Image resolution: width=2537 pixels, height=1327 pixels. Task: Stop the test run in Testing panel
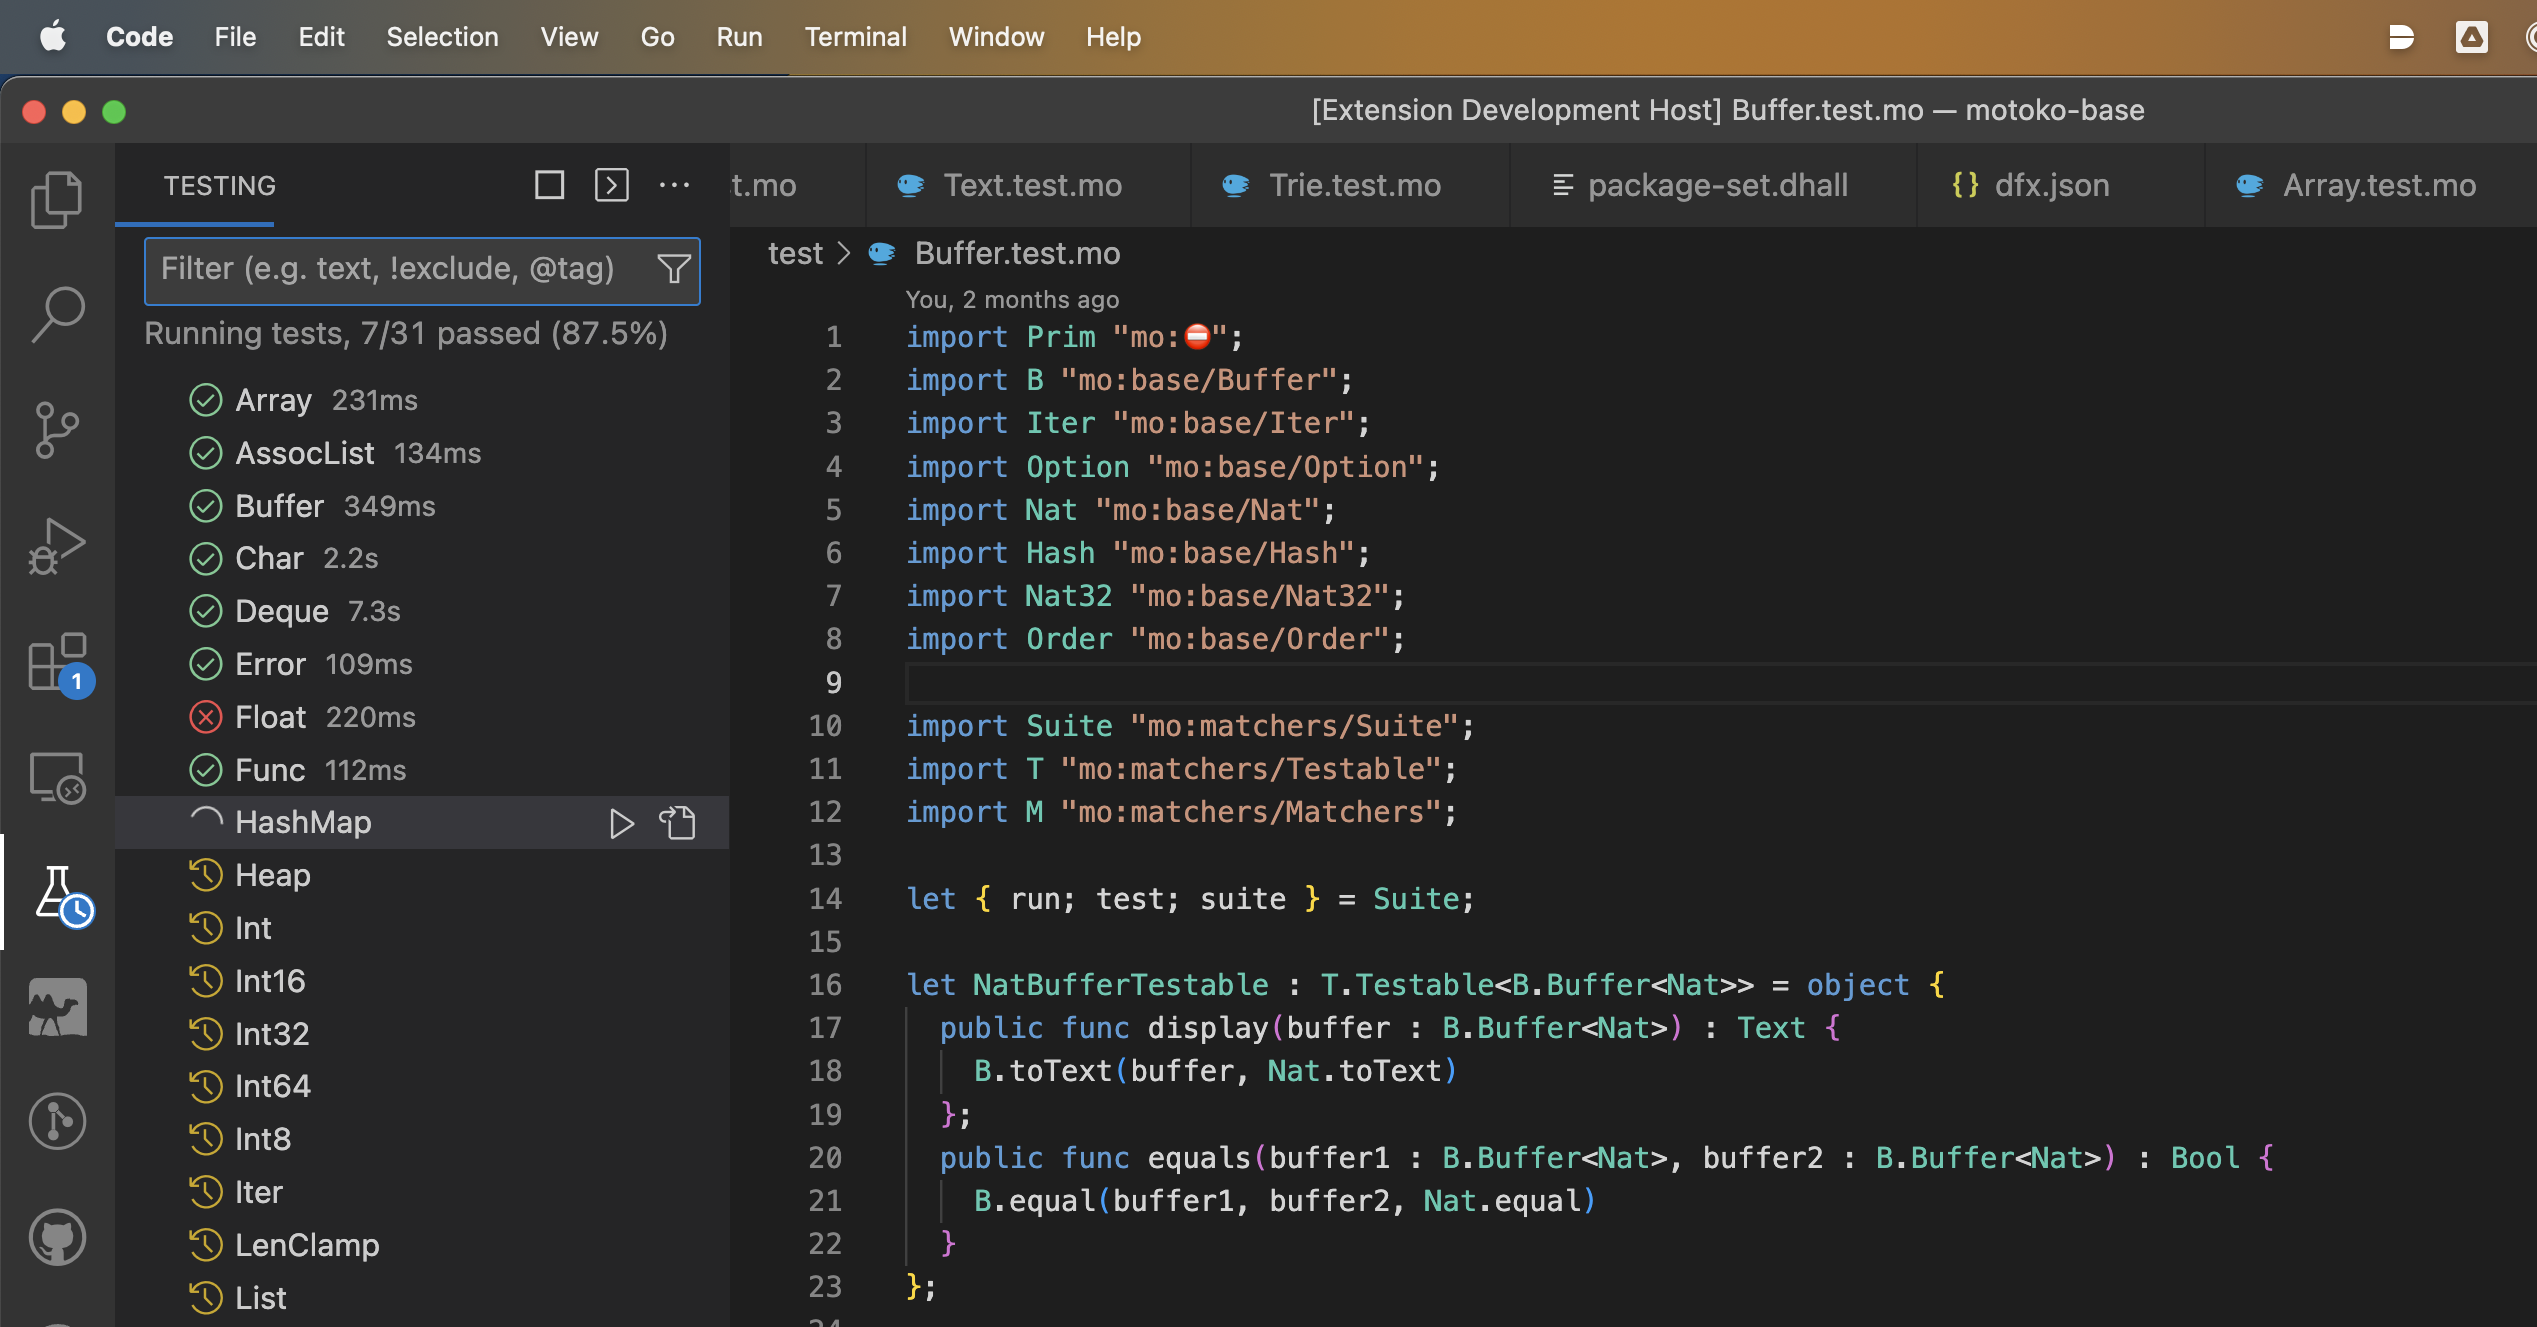(x=549, y=185)
